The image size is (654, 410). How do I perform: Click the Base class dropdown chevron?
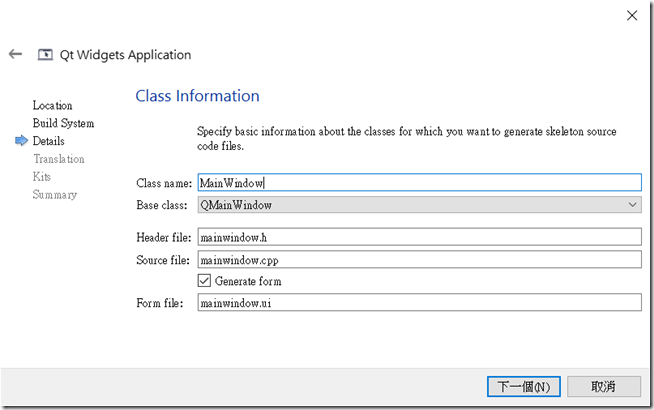[632, 205]
